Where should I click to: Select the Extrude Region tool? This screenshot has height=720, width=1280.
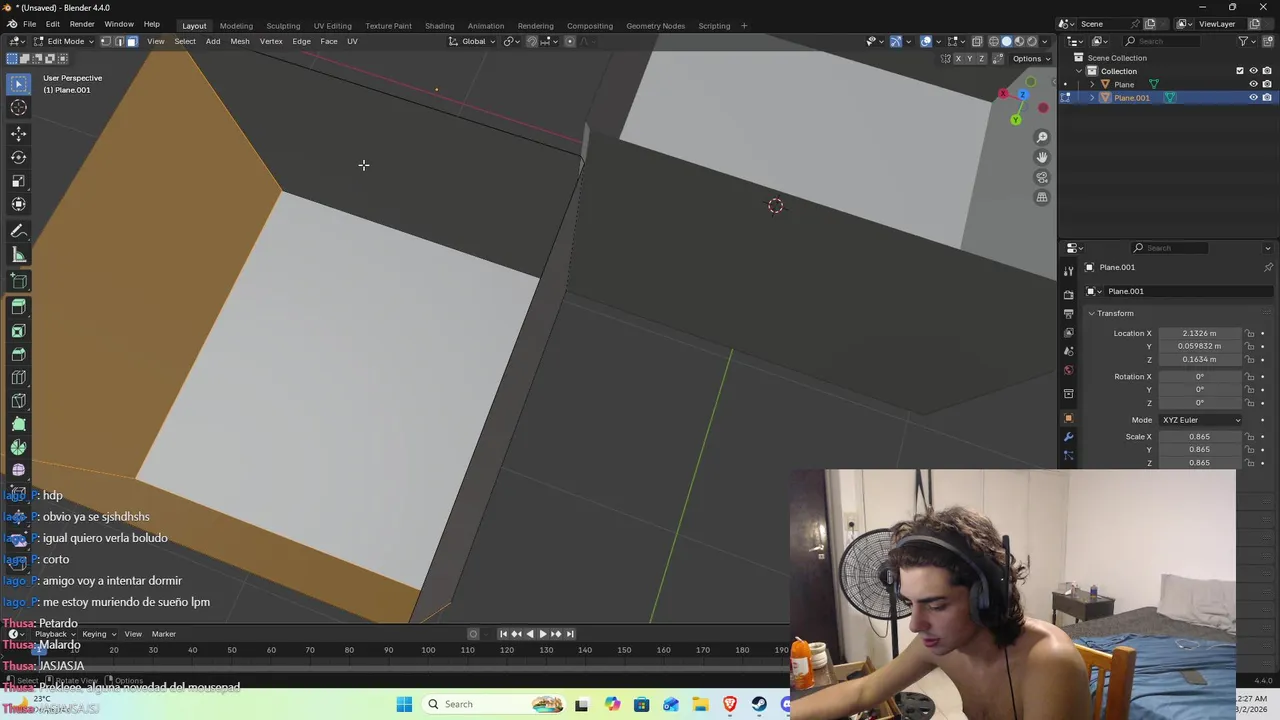18,307
